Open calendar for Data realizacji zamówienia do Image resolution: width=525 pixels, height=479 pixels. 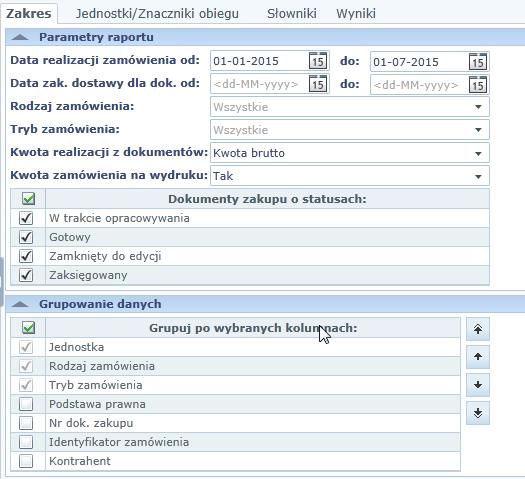pyautogui.click(x=477, y=61)
